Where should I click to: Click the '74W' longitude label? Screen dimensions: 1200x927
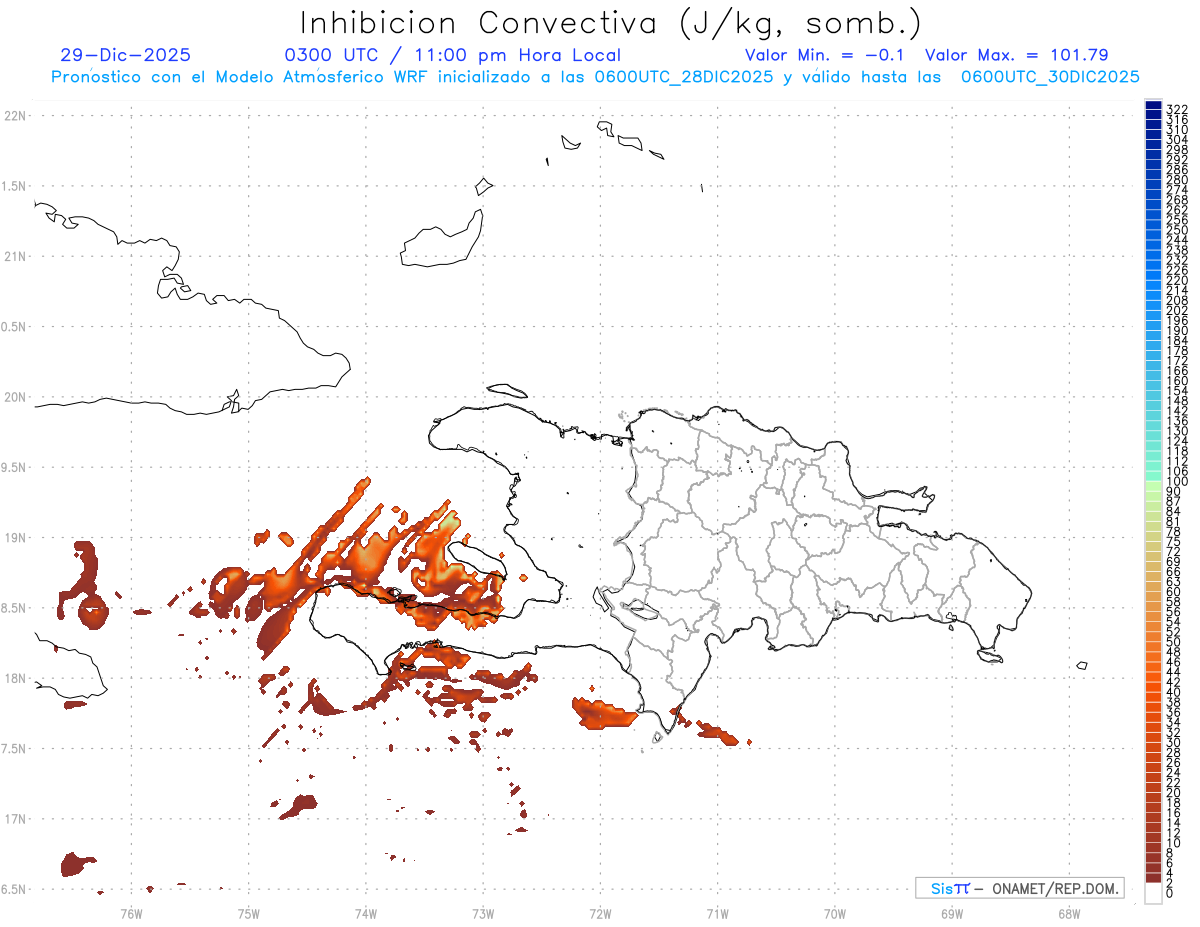tap(366, 913)
